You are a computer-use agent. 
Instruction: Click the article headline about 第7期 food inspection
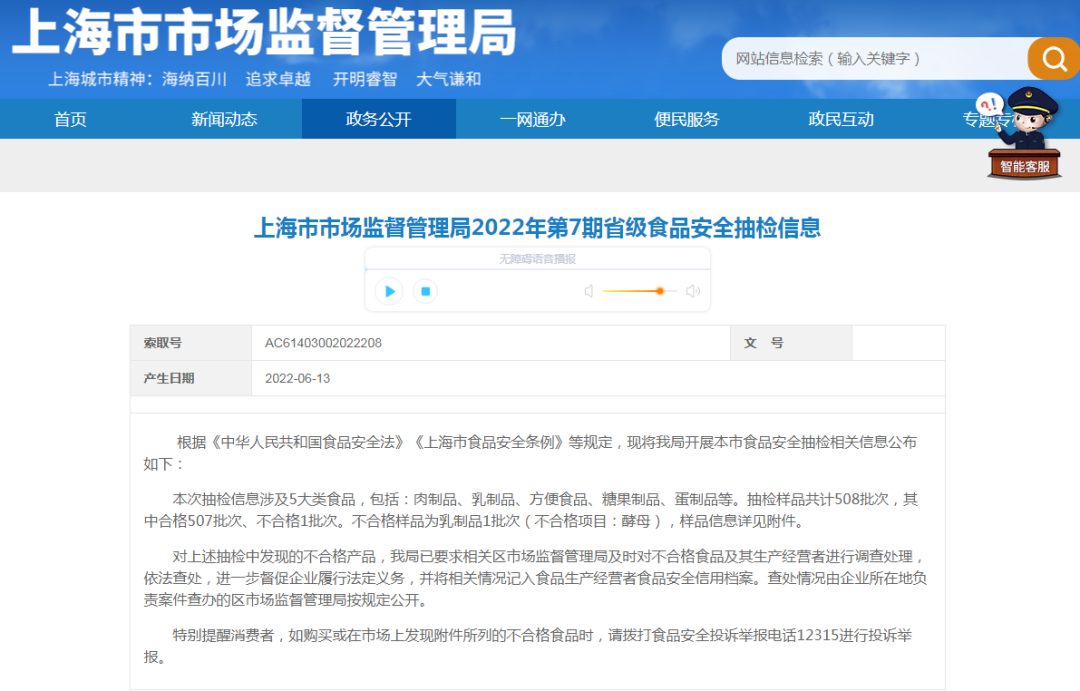coord(537,227)
